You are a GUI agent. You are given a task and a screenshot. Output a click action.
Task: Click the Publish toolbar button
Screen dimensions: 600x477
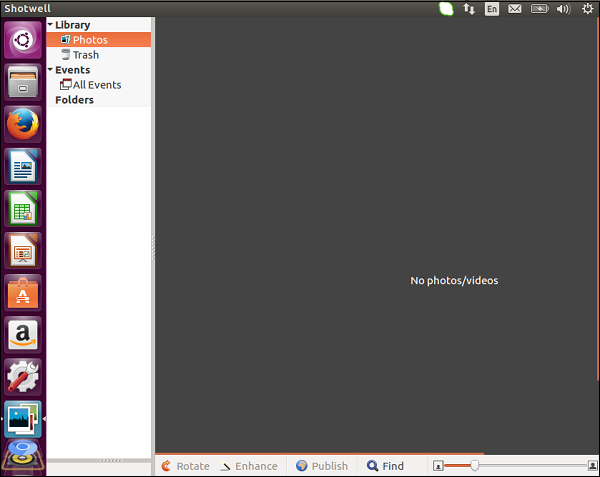pos(322,466)
